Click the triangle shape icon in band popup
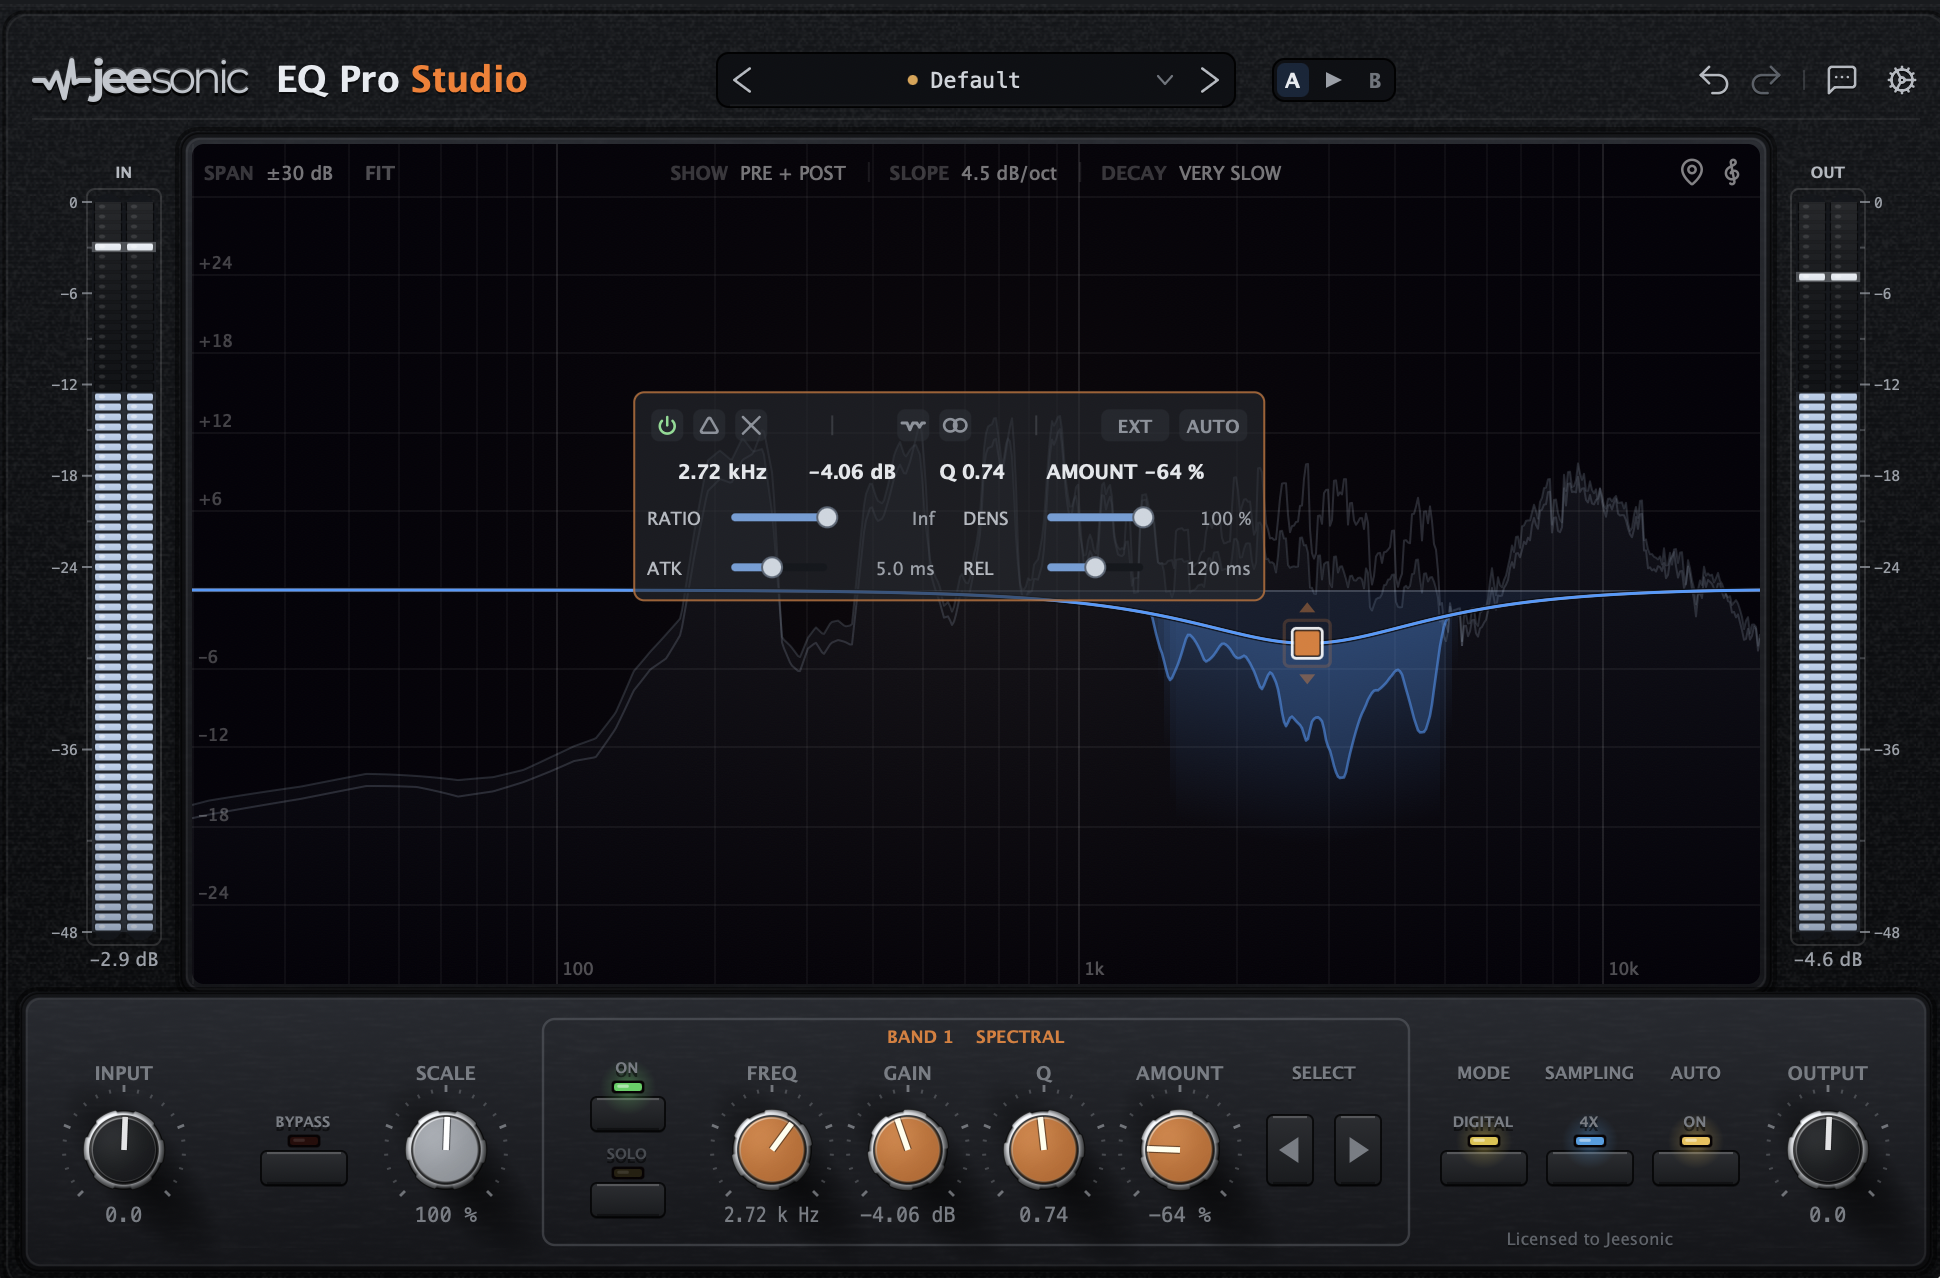This screenshot has width=1940, height=1278. click(x=709, y=426)
